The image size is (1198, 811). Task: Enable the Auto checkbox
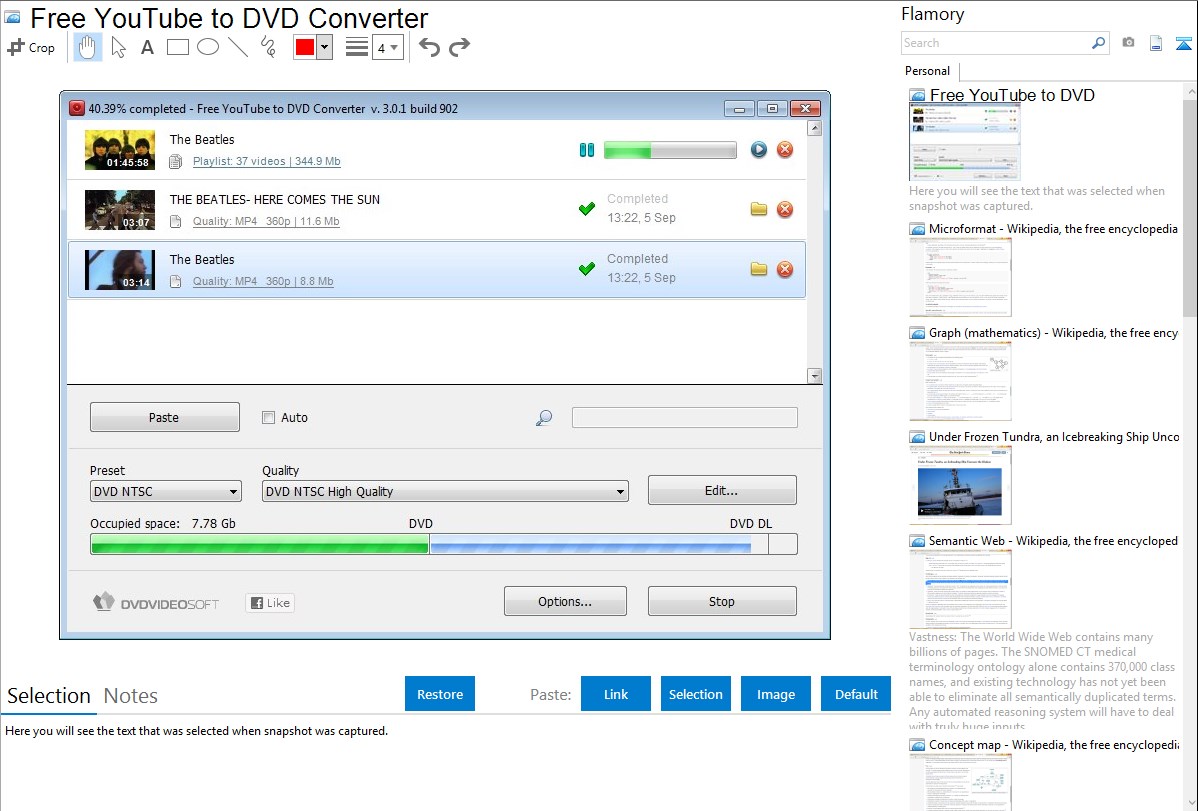(x=268, y=417)
